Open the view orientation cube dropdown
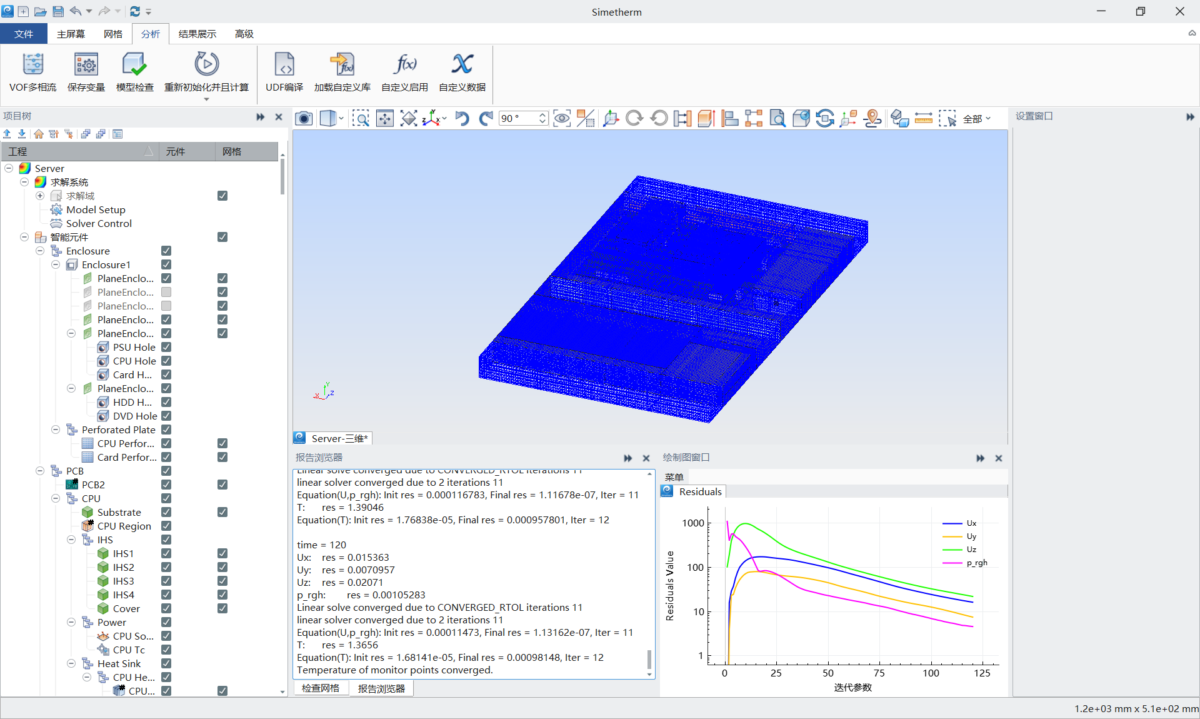Viewport: 1200px width, 719px height. click(x=342, y=118)
